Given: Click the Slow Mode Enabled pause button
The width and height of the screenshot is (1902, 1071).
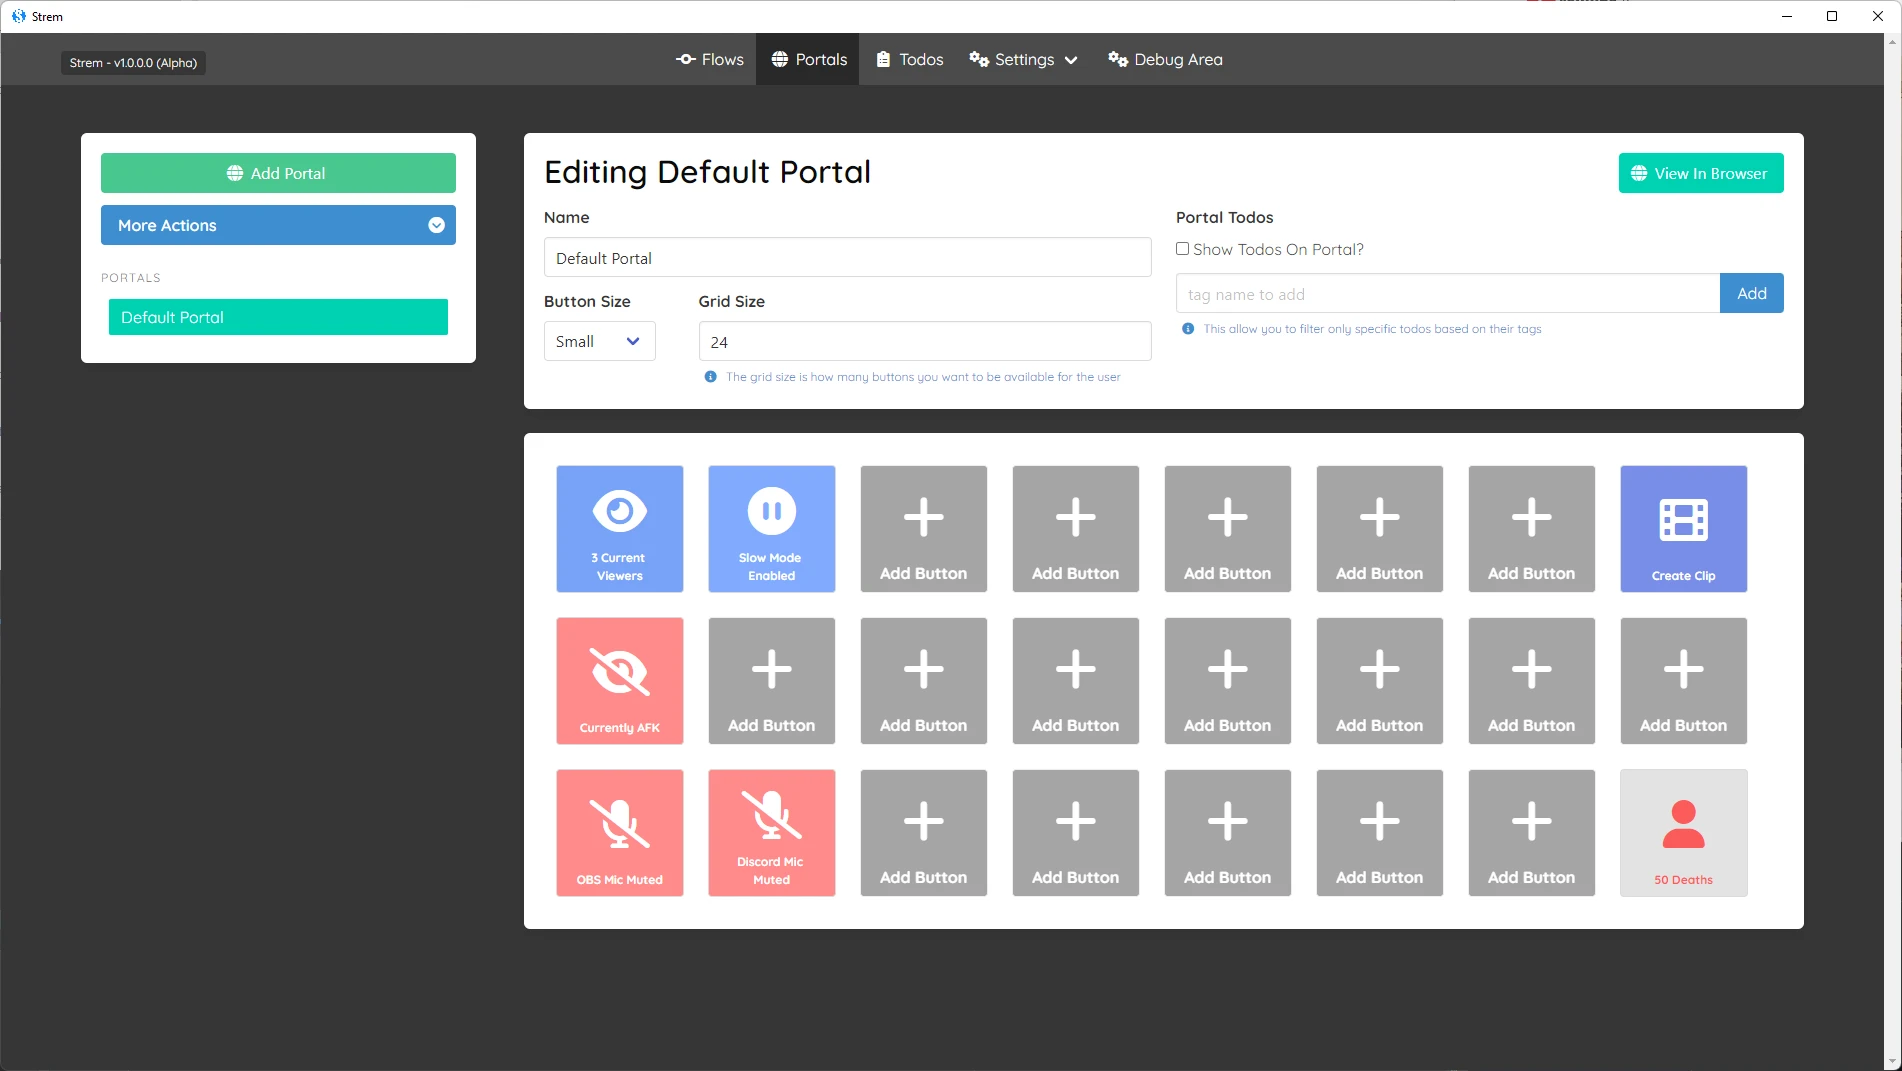Looking at the screenshot, I should [771, 529].
